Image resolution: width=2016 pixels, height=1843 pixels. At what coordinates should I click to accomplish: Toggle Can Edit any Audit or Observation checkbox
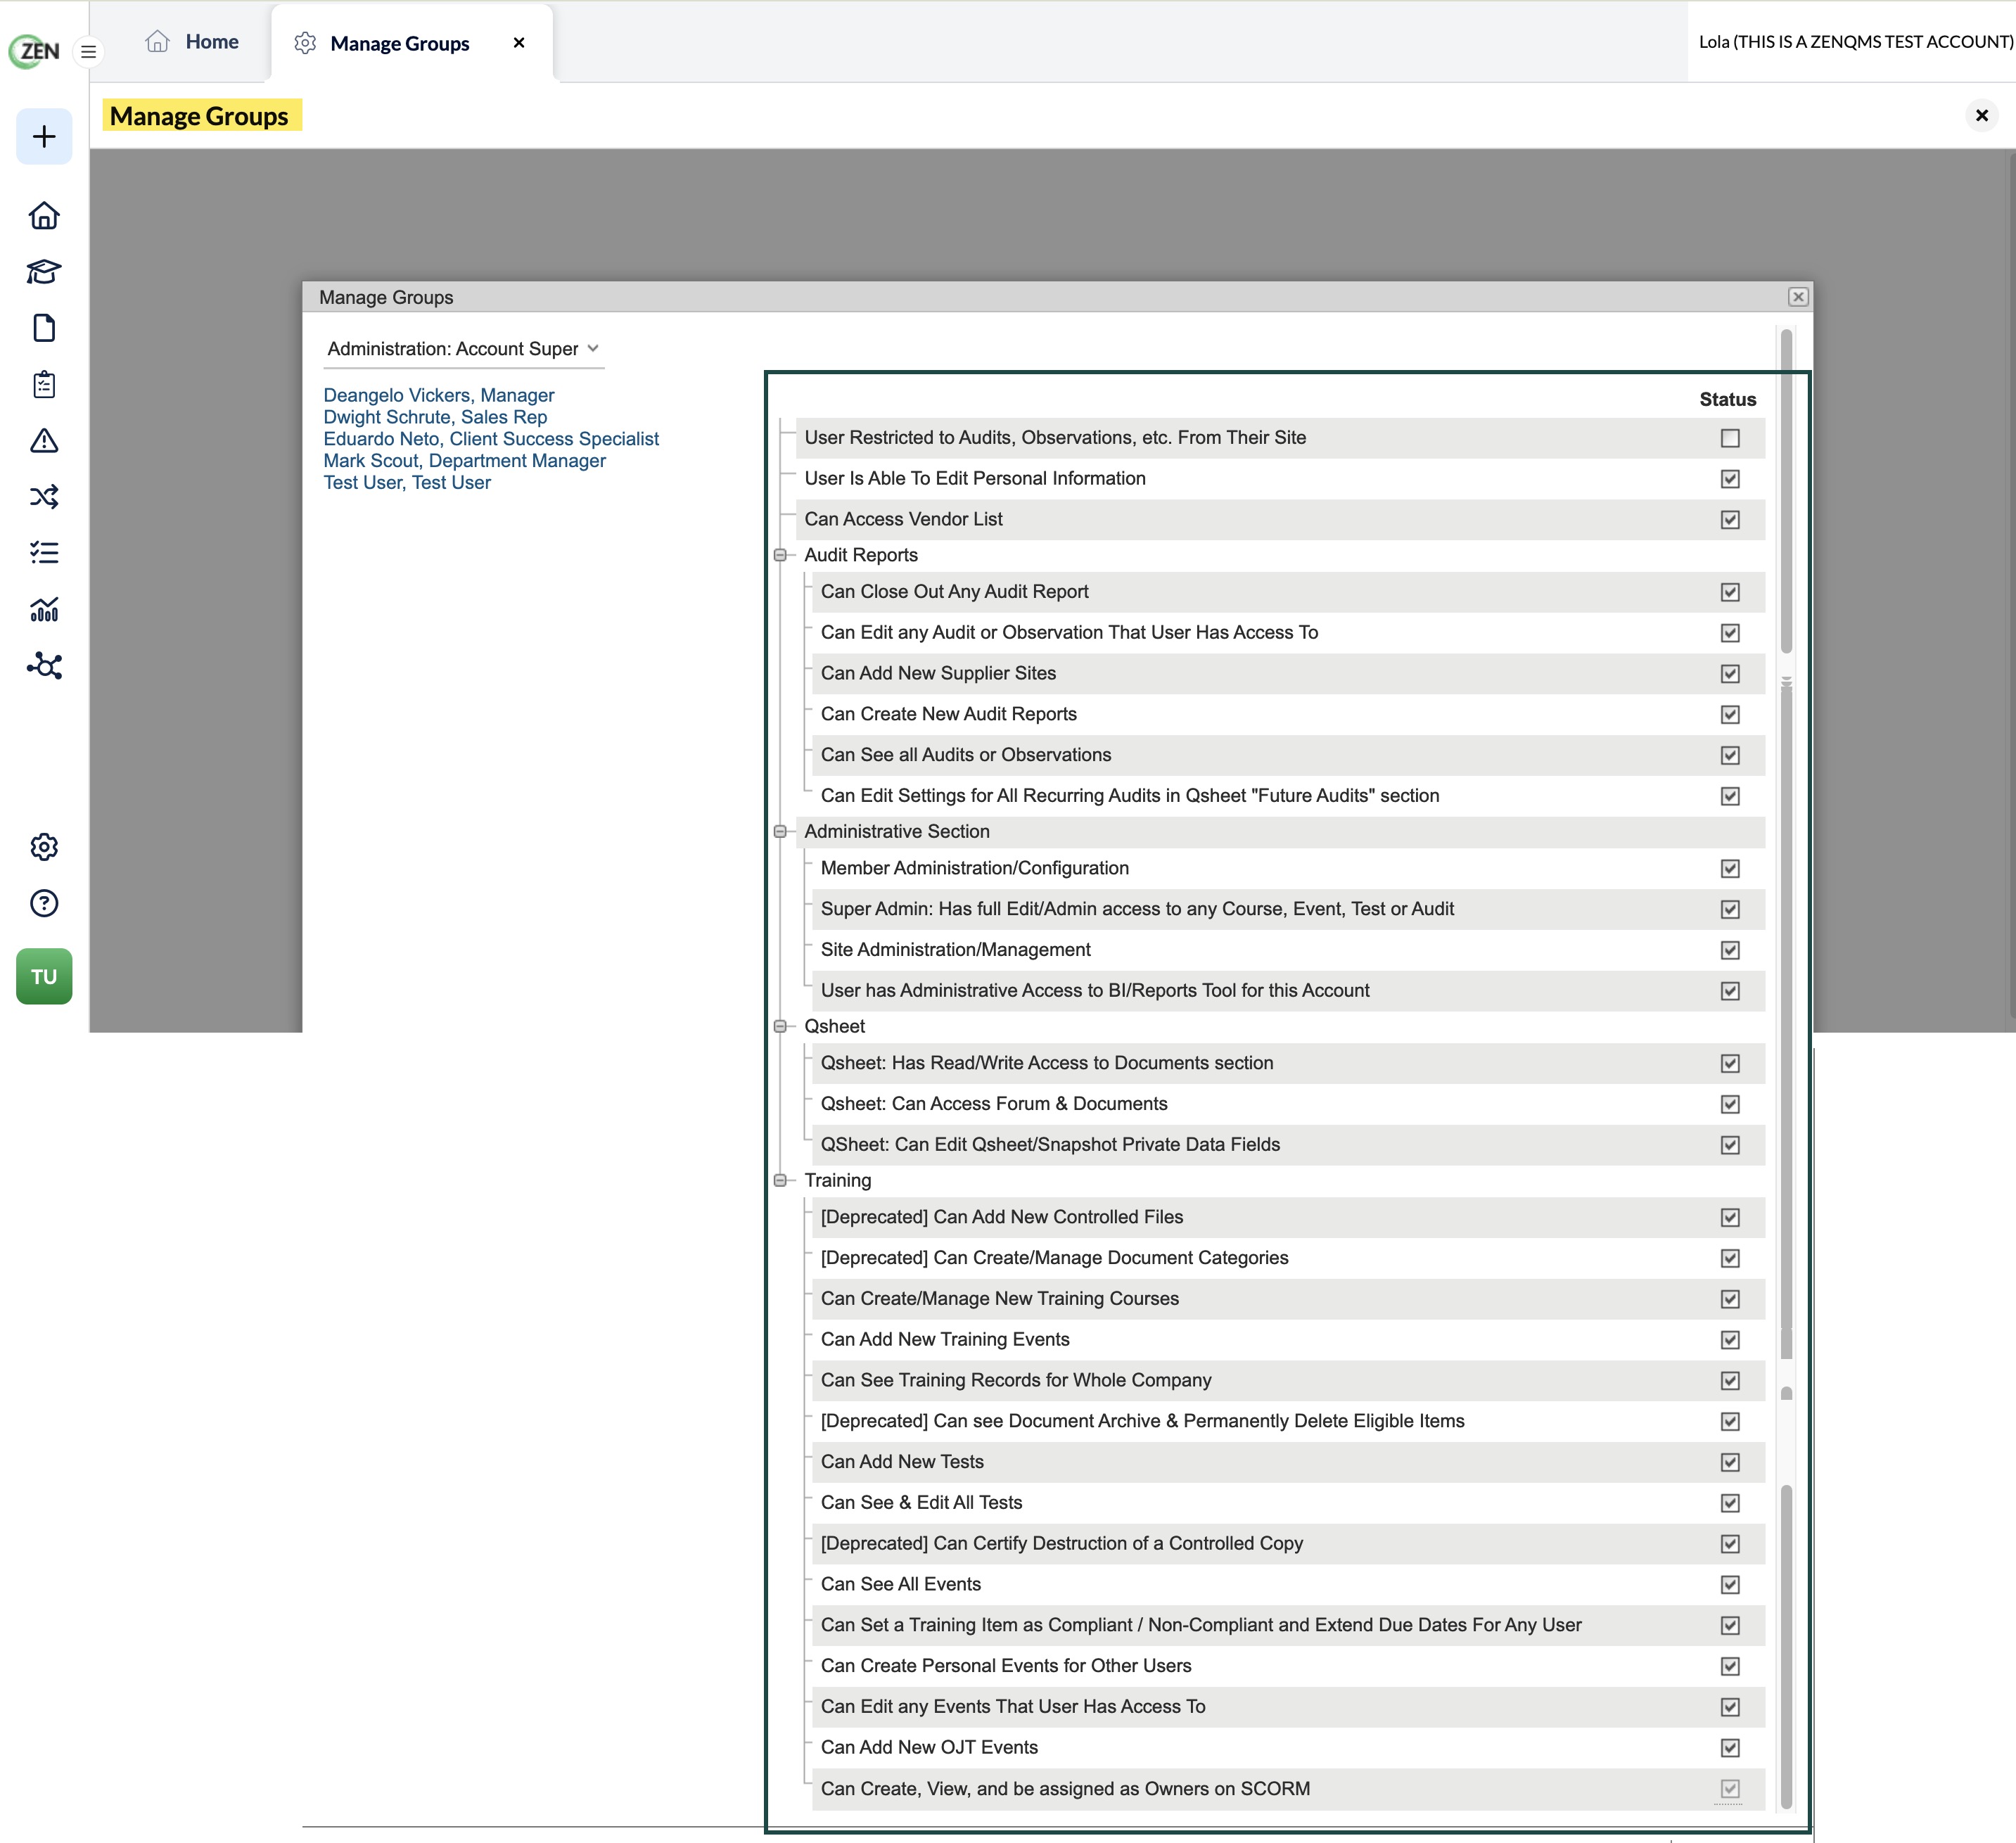tap(1730, 633)
